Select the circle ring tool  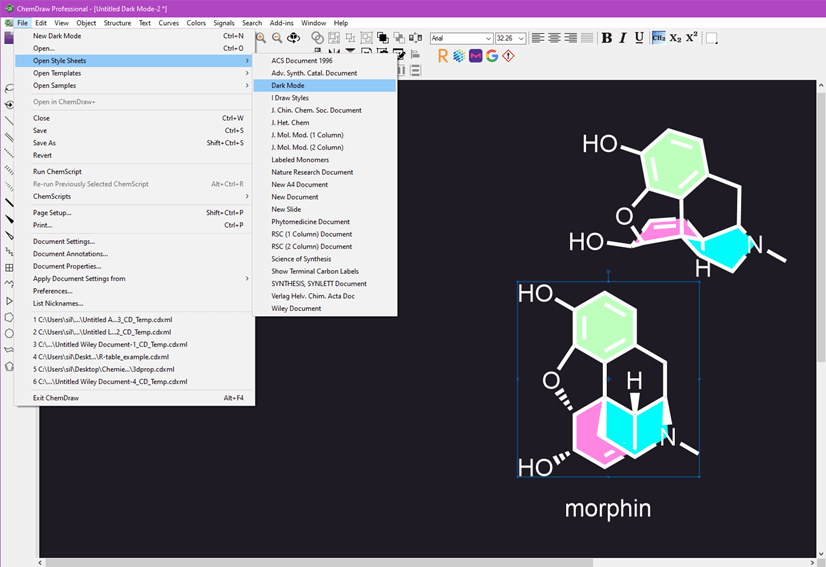pos(9,333)
